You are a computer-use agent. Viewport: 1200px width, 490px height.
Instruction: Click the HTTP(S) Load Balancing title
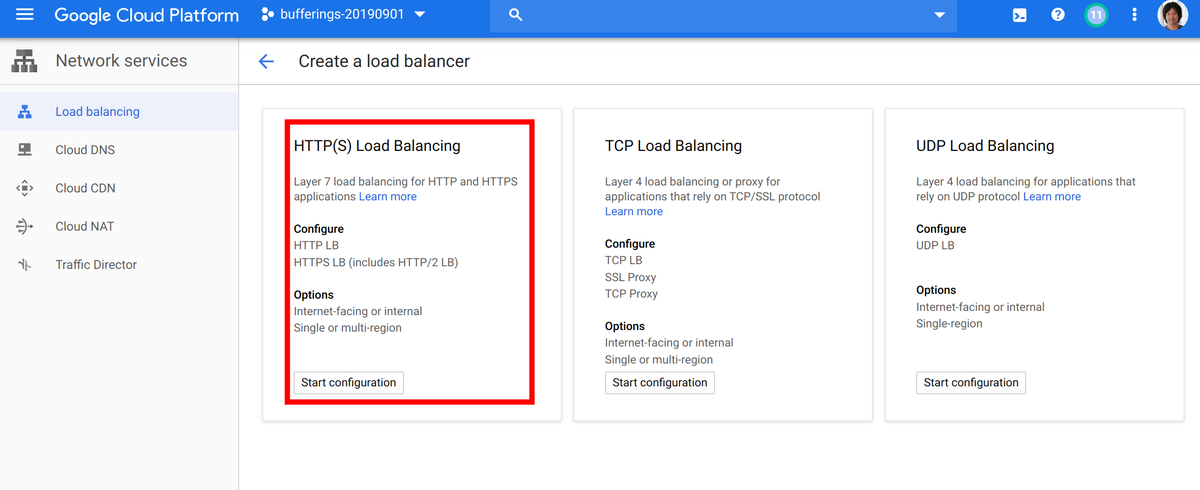(377, 146)
